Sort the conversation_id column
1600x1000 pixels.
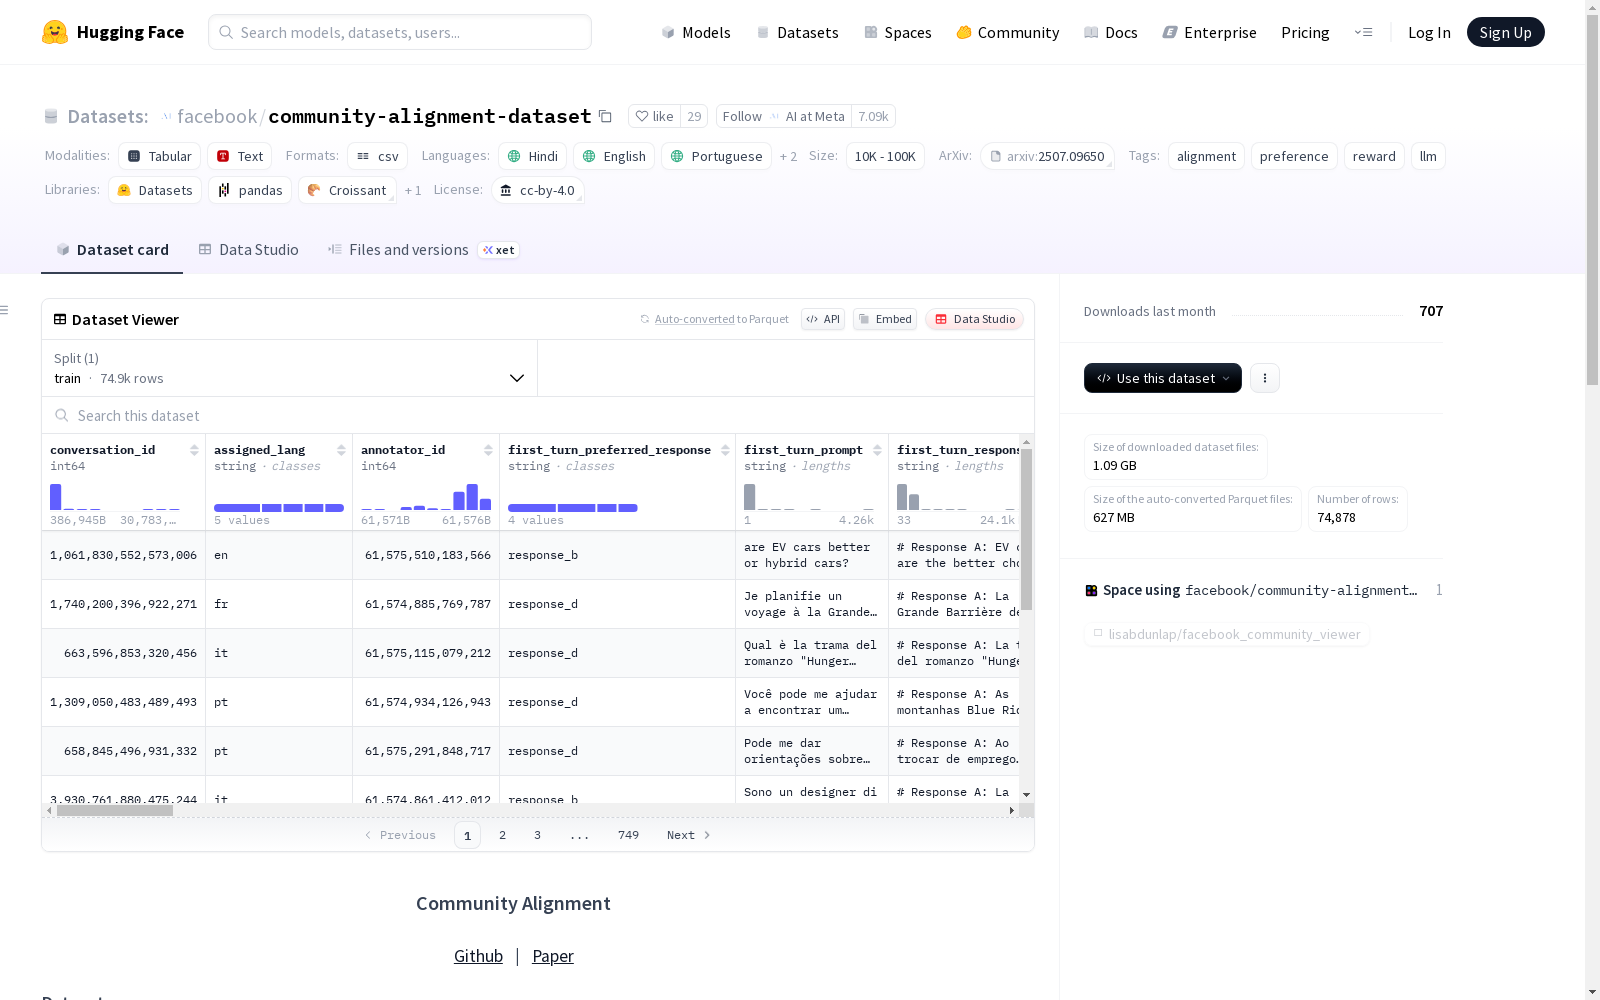tap(194, 450)
